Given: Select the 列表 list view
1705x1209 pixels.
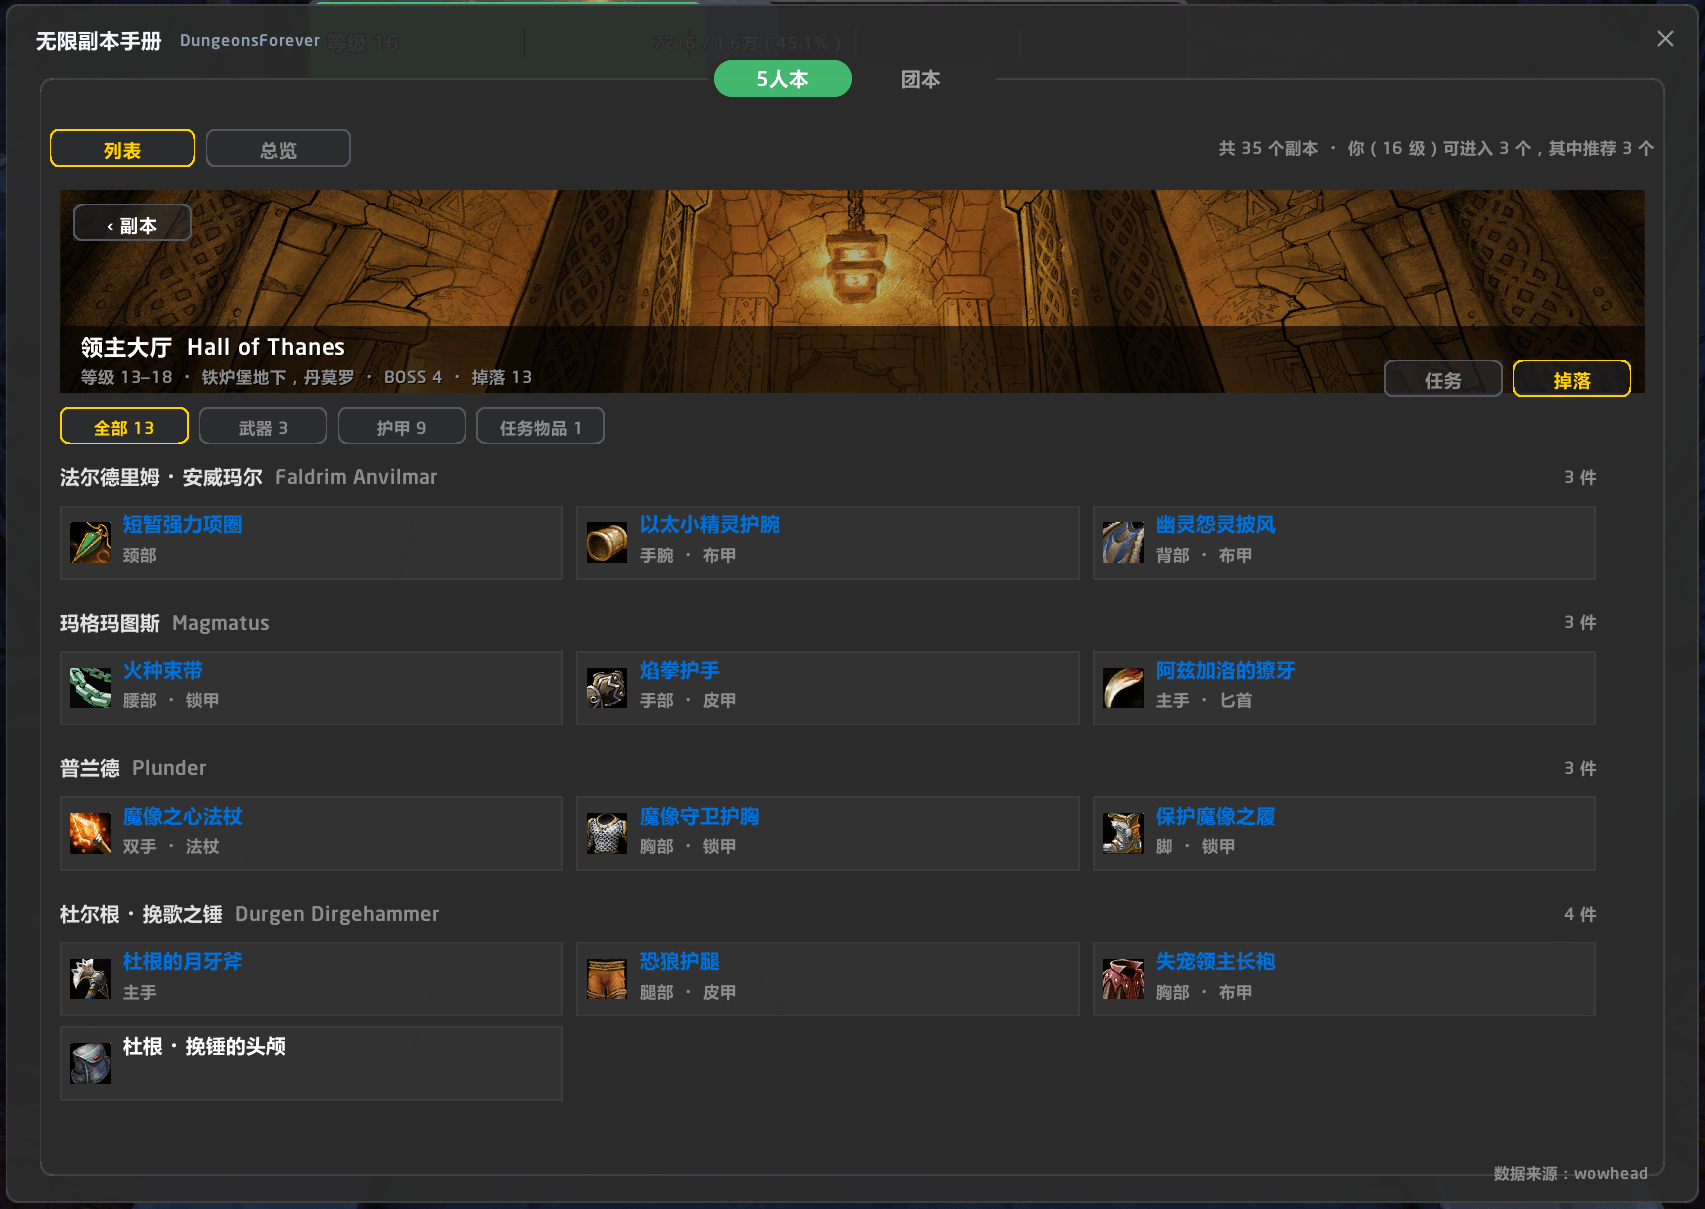Looking at the screenshot, I should 122,149.
